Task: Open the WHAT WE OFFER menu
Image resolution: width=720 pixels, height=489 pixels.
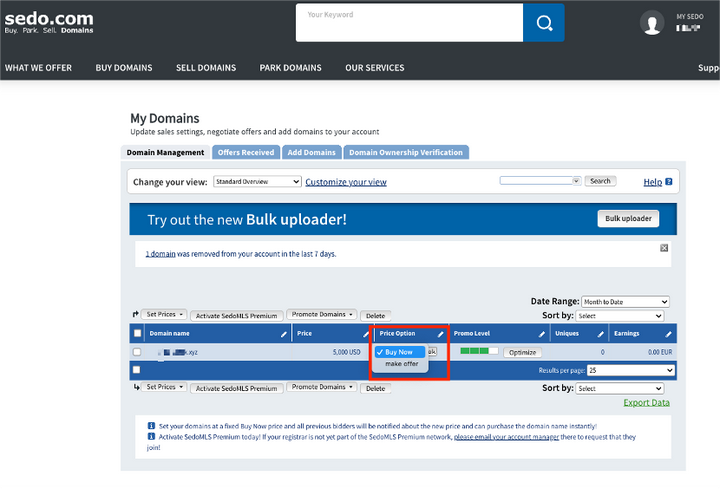Action: tap(39, 68)
